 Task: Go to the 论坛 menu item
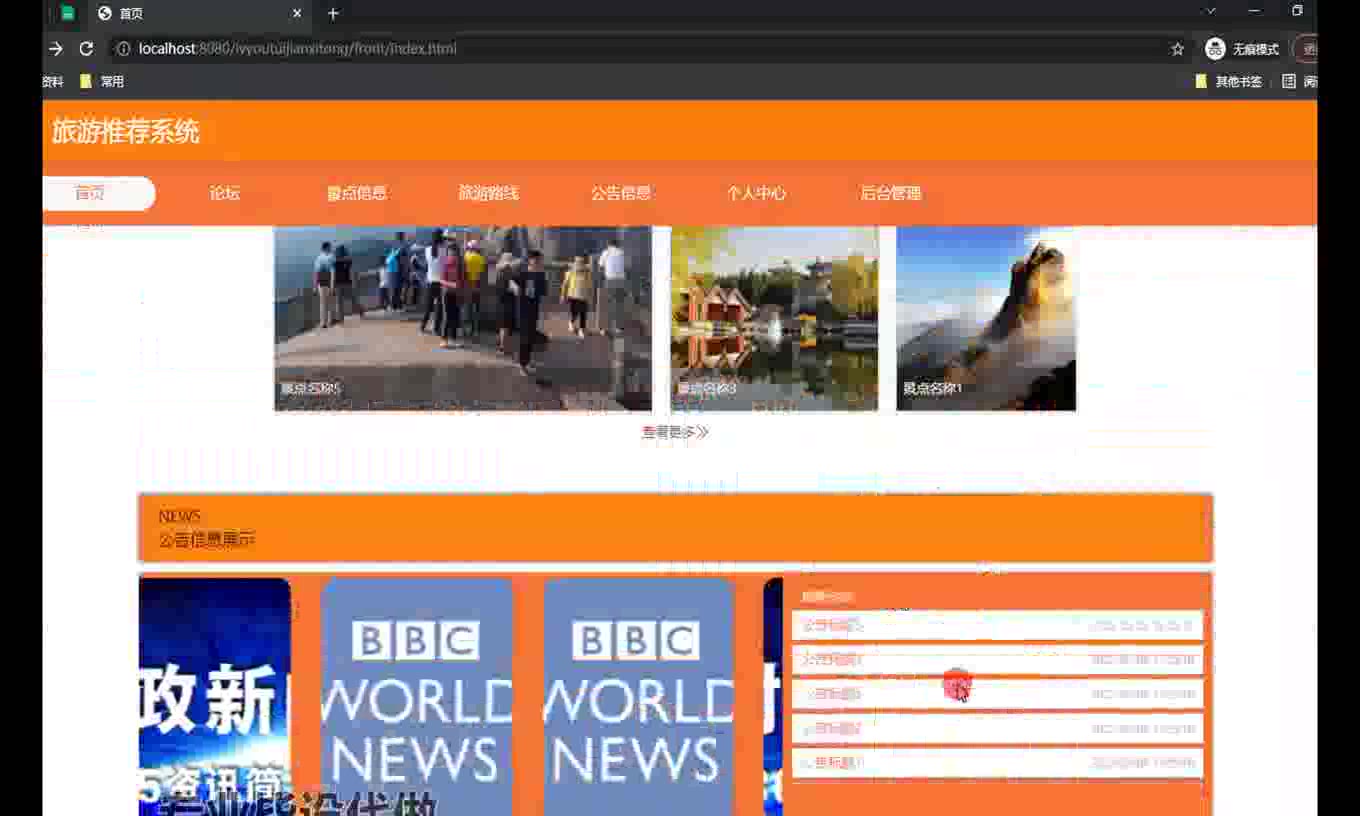point(225,193)
